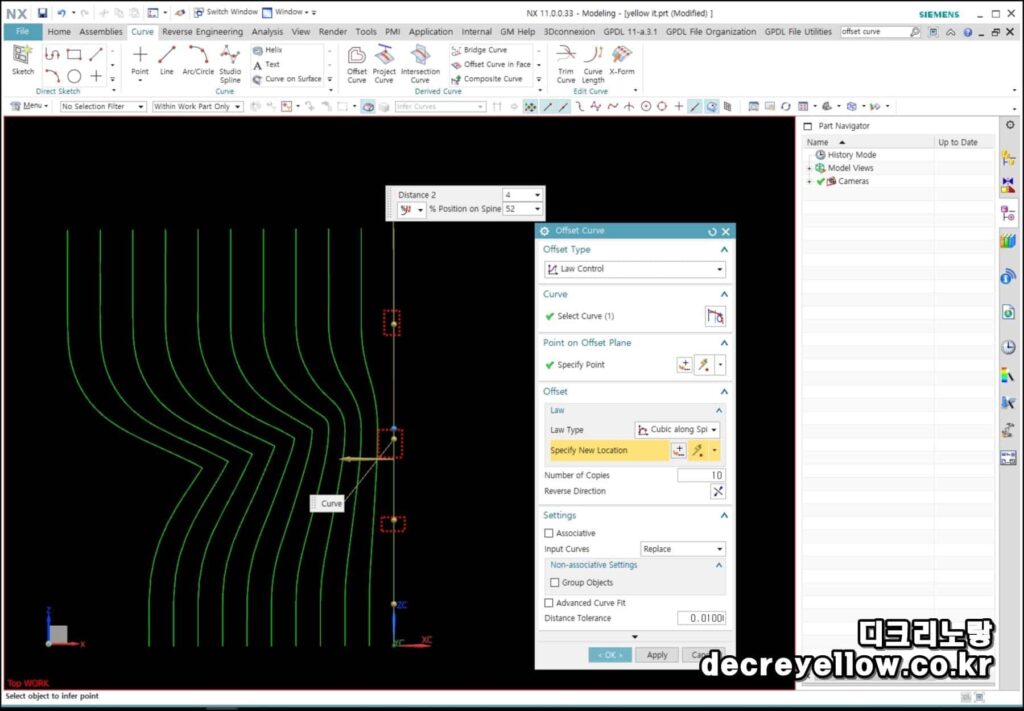The height and width of the screenshot is (711, 1024).
Task: Expand more options at dialog bottom
Action: pos(634,637)
